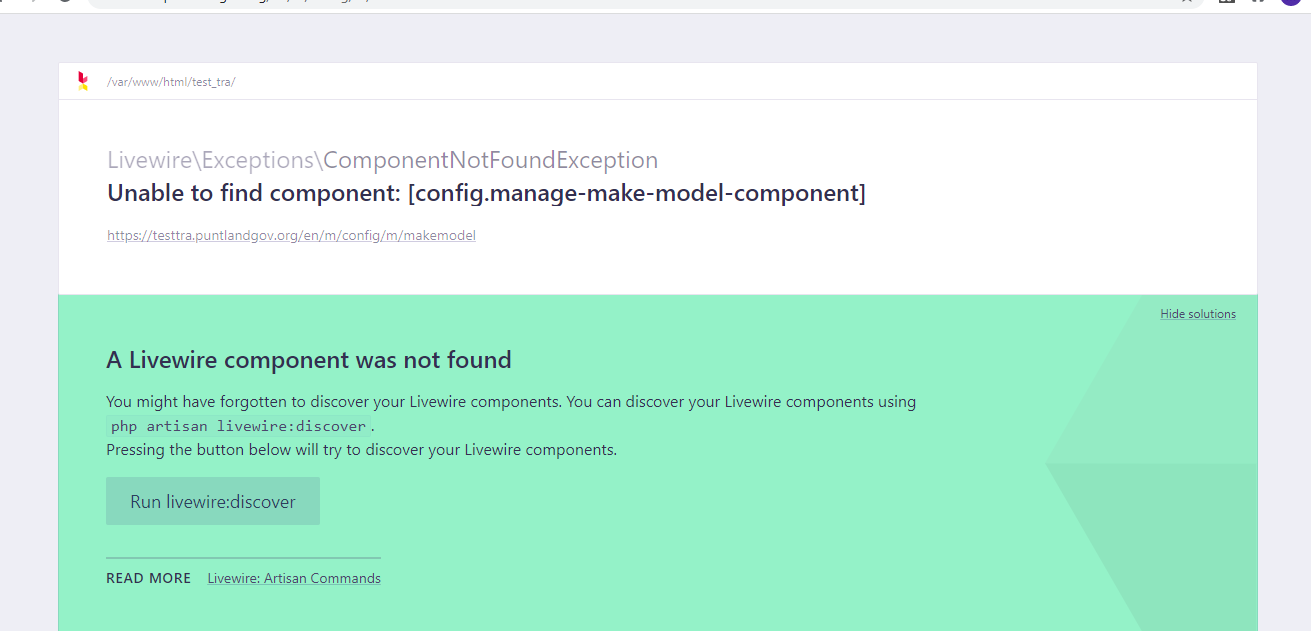Viewport: 1311px width, 631px height.
Task: Click the icon left of the profile avatar
Action: coord(1259,2)
